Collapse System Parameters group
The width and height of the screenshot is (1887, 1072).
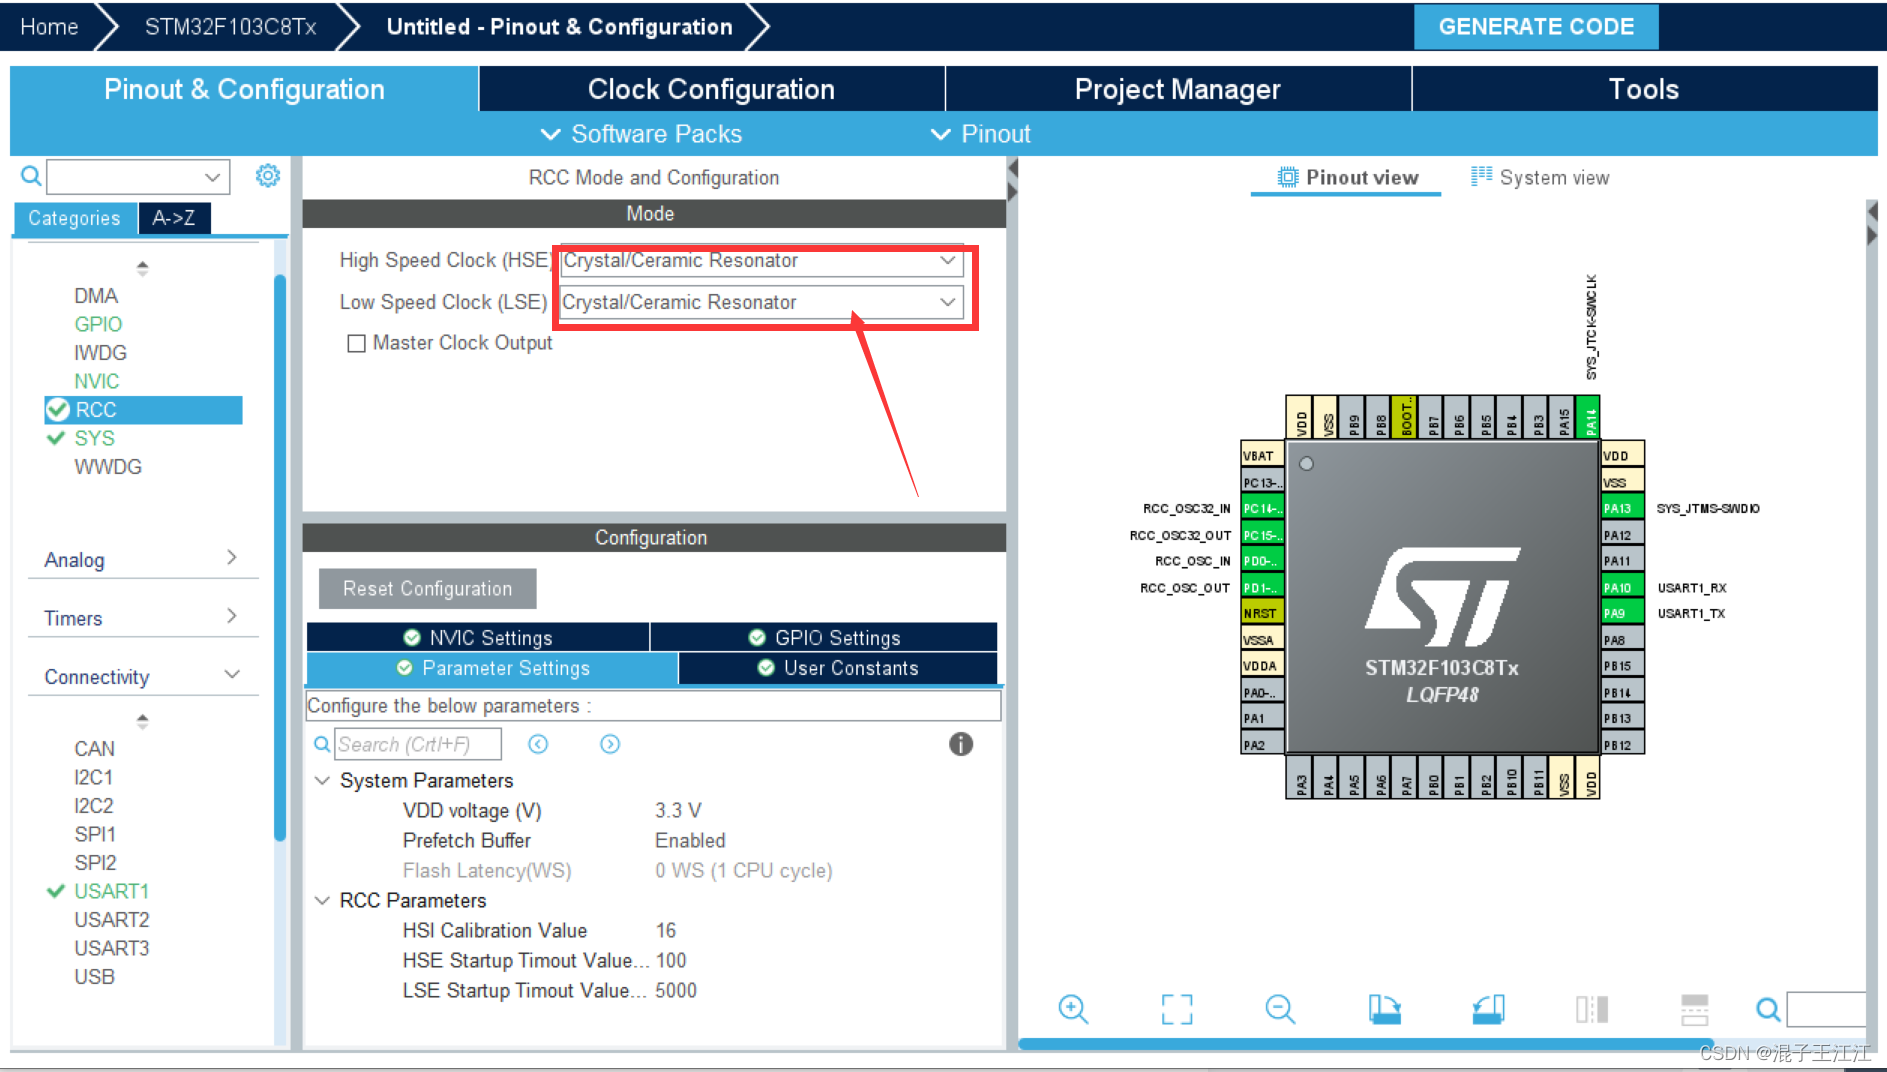point(322,780)
